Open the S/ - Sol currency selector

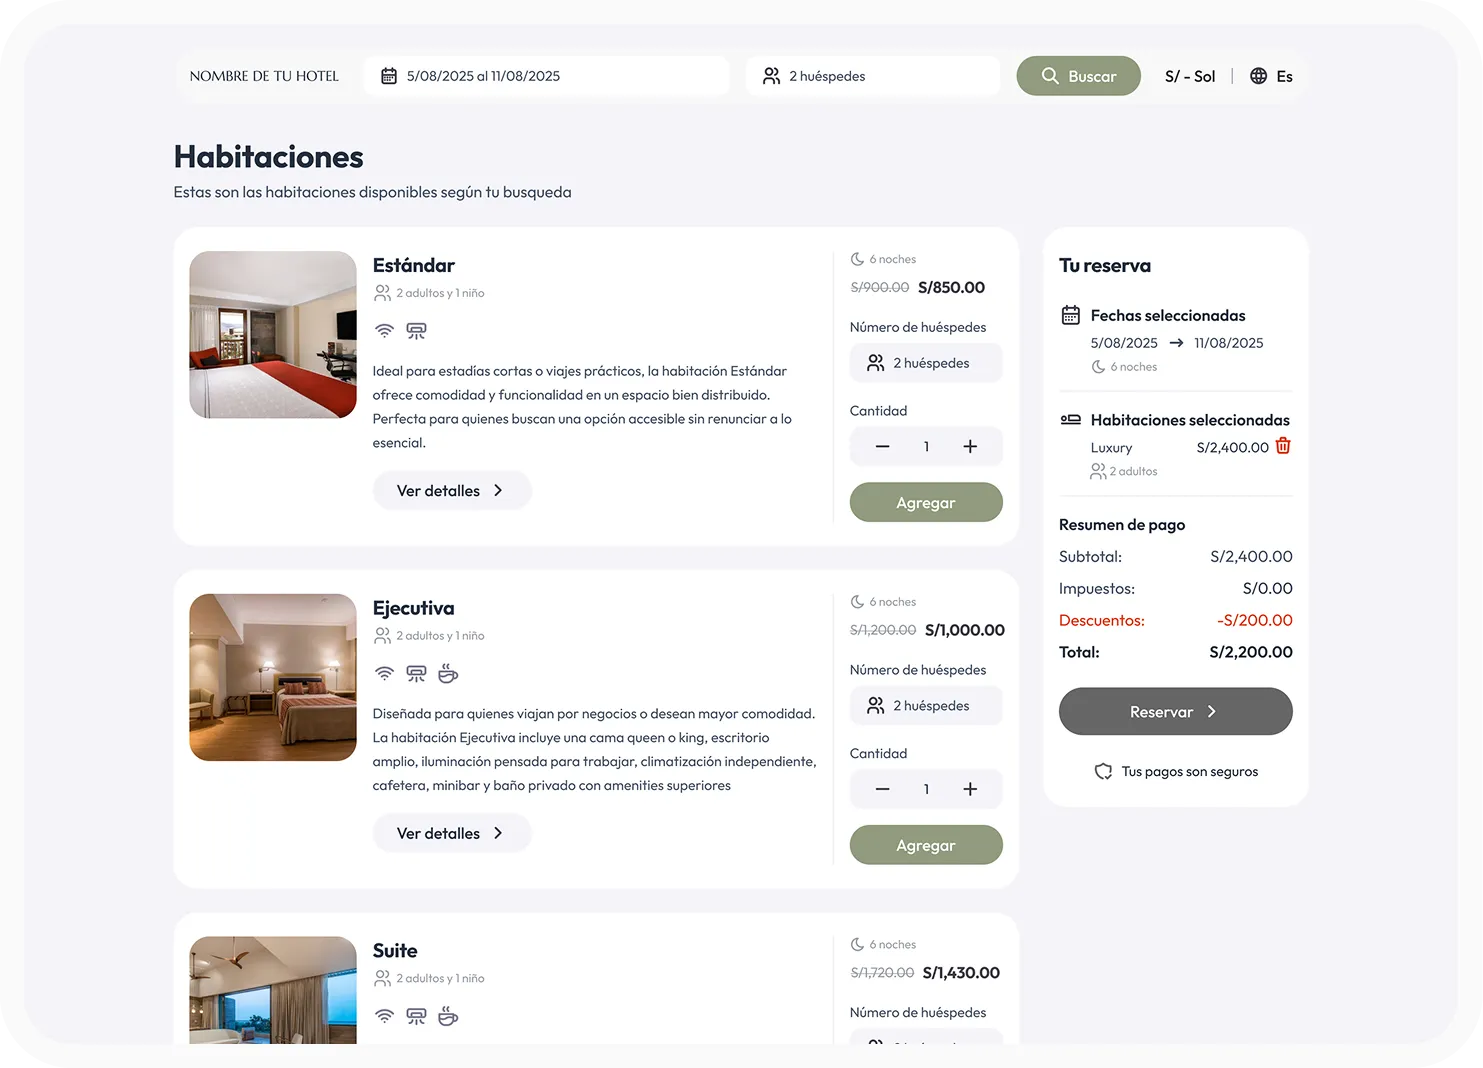pyautogui.click(x=1189, y=76)
